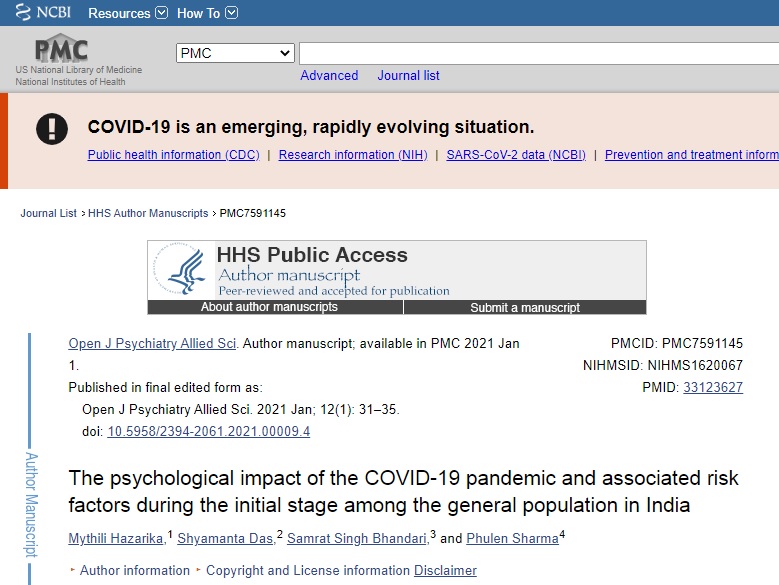Screen dimensions: 779x585
Task: Expand the How To menu
Action: (x=207, y=13)
